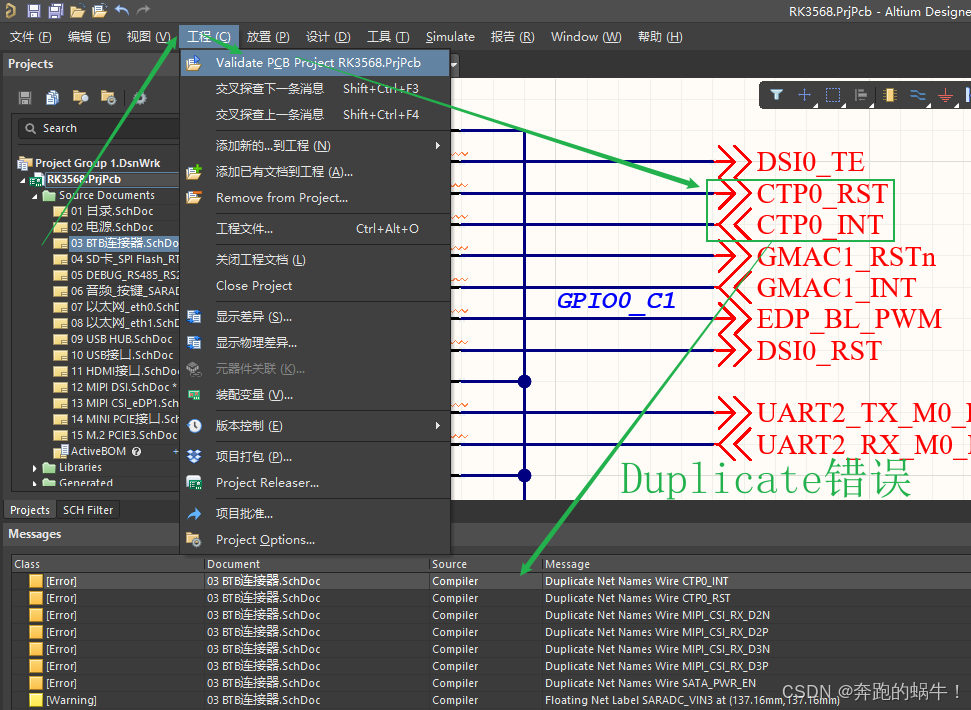
Task: Click the add existing document folder icon
Action: pyautogui.click(x=194, y=171)
